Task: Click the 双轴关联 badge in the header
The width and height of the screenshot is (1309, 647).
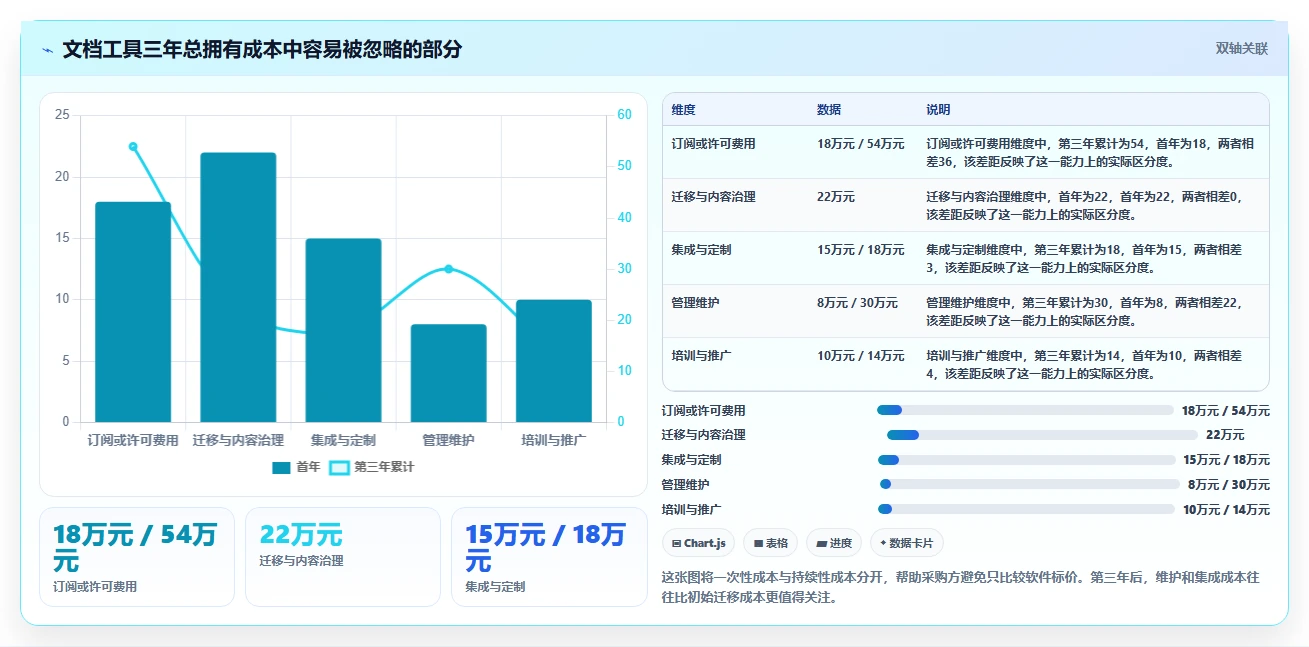Action: [1241, 49]
